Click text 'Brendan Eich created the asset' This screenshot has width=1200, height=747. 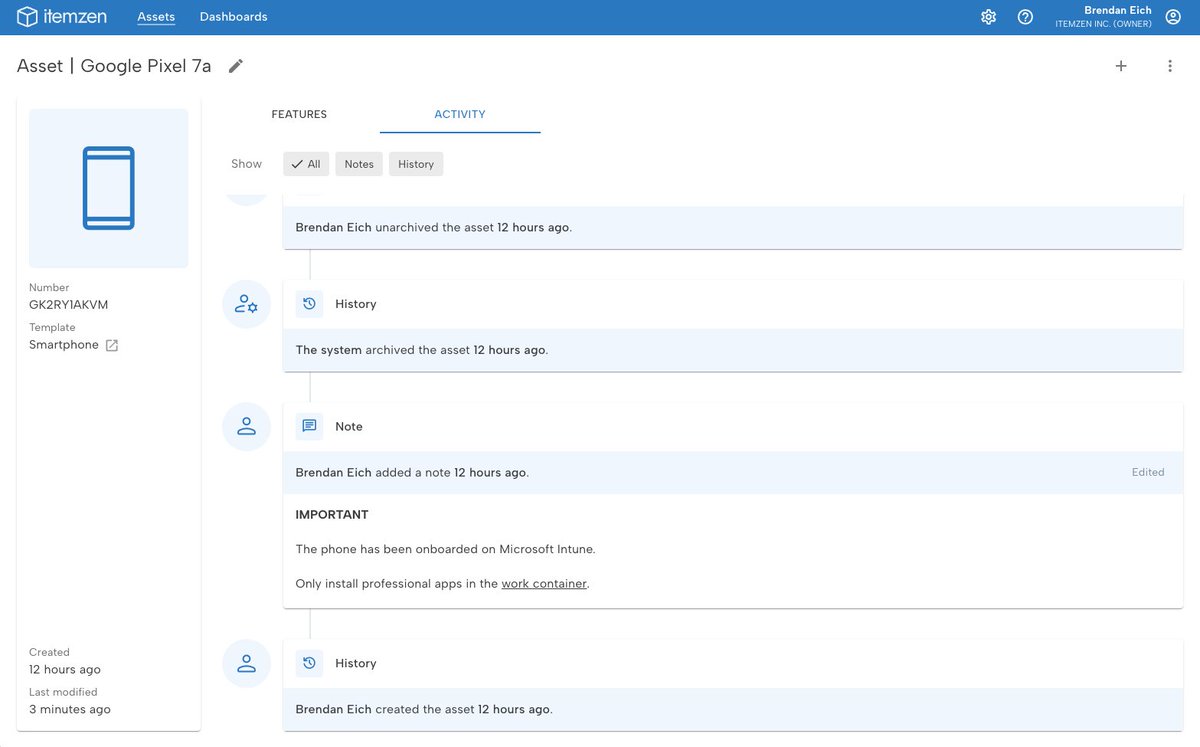pyautogui.click(x=385, y=709)
